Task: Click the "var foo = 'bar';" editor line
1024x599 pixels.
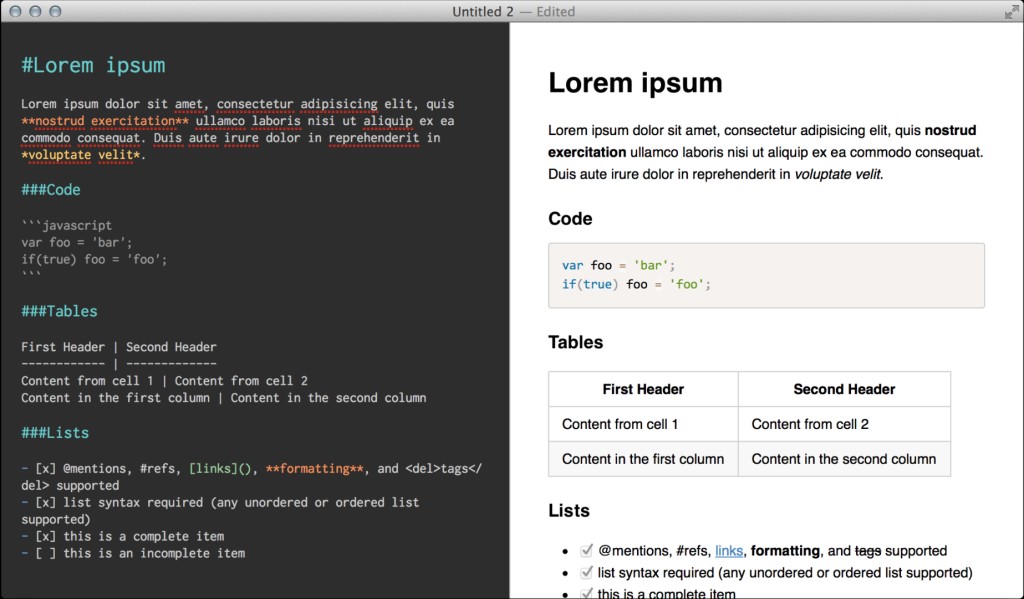Action: coord(76,242)
